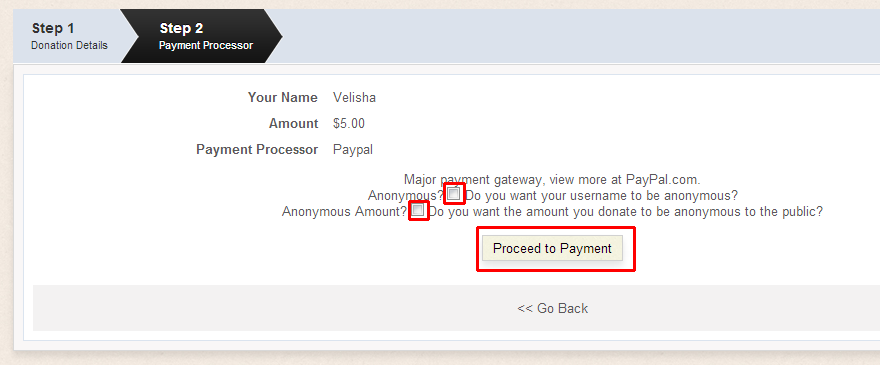
Task: Click the bold Amount field label
Action: coord(293,124)
